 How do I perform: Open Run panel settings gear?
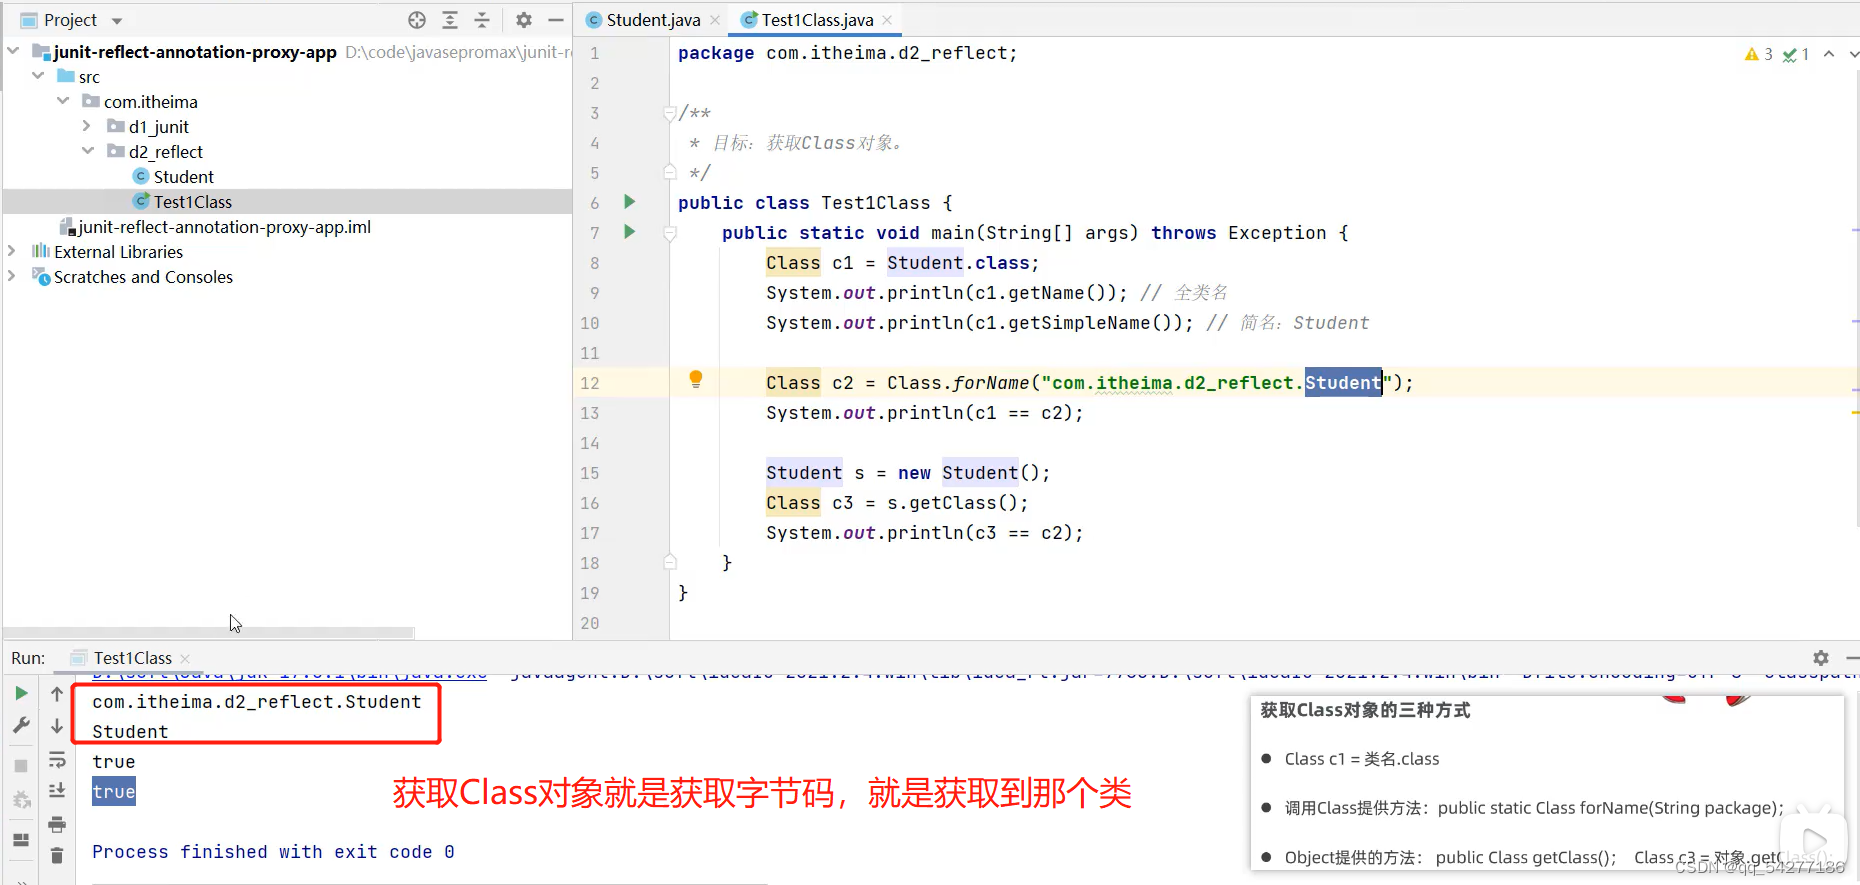click(1821, 658)
